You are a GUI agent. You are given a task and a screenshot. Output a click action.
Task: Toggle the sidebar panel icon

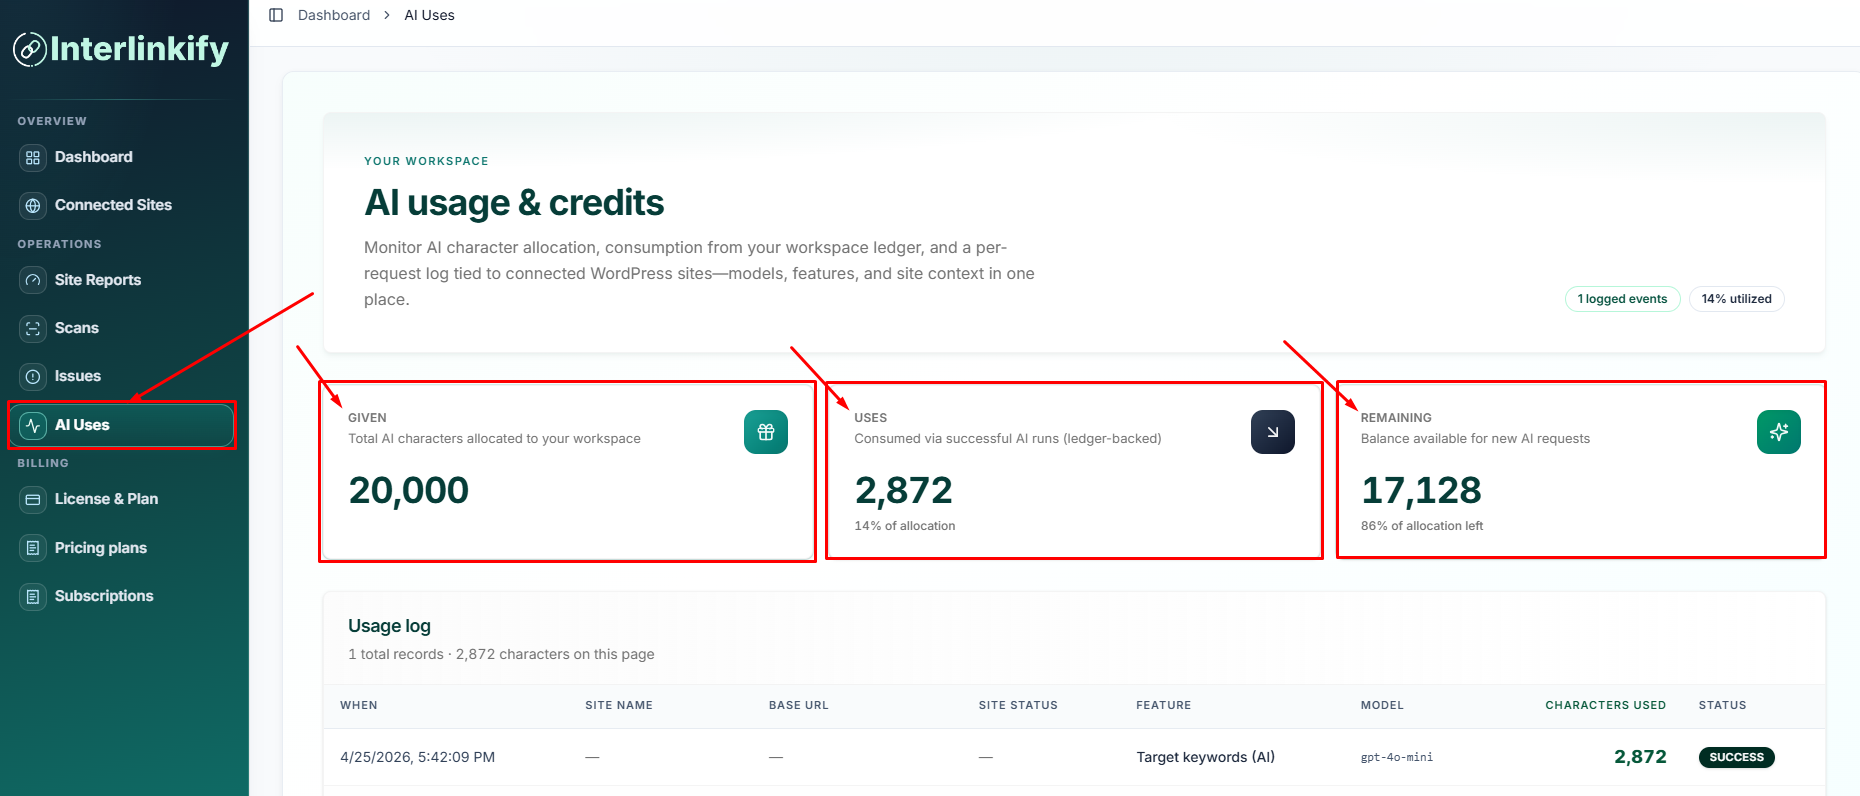click(276, 15)
